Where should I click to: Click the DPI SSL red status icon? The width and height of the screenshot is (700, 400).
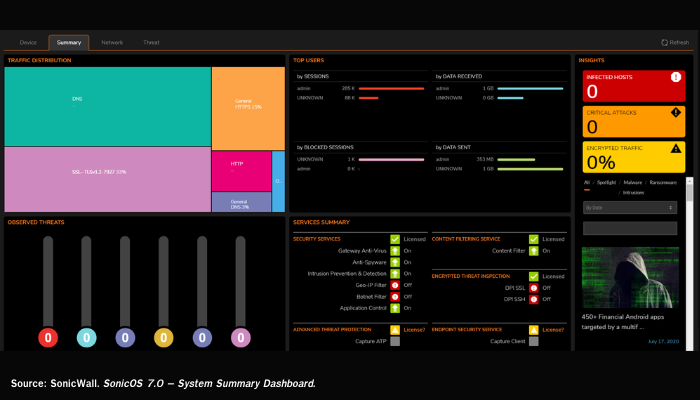pyautogui.click(x=535, y=287)
